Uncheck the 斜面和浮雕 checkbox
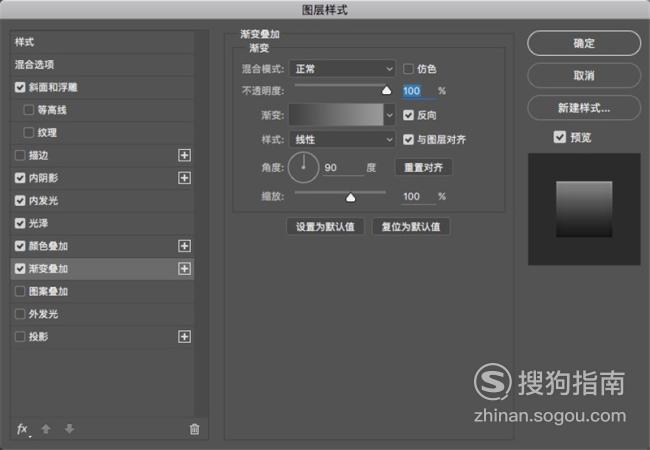The width and height of the screenshot is (650, 450). coord(20,87)
